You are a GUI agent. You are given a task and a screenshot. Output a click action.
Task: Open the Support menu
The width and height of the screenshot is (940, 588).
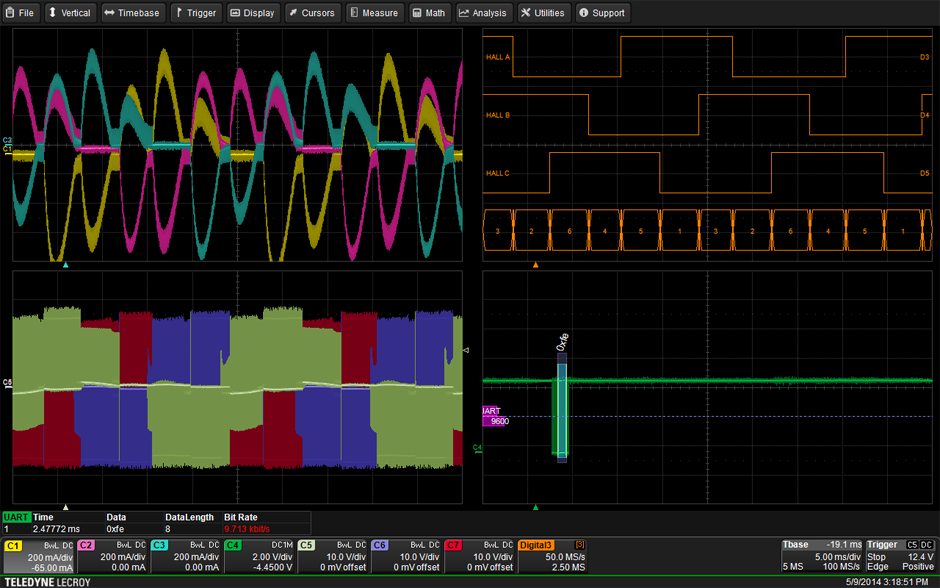click(603, 13)
